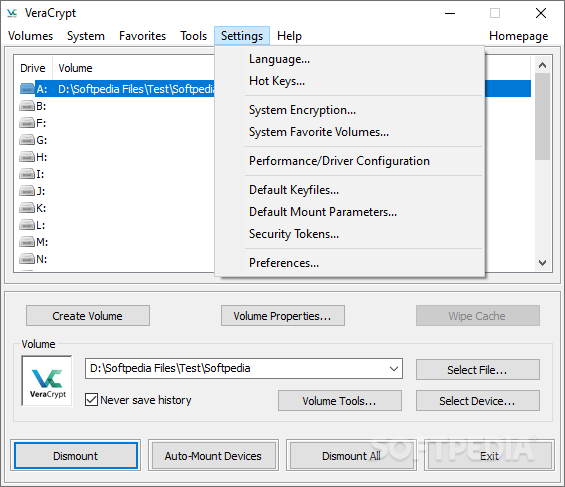Select the mounted A: drive icon

pos(27,88)
